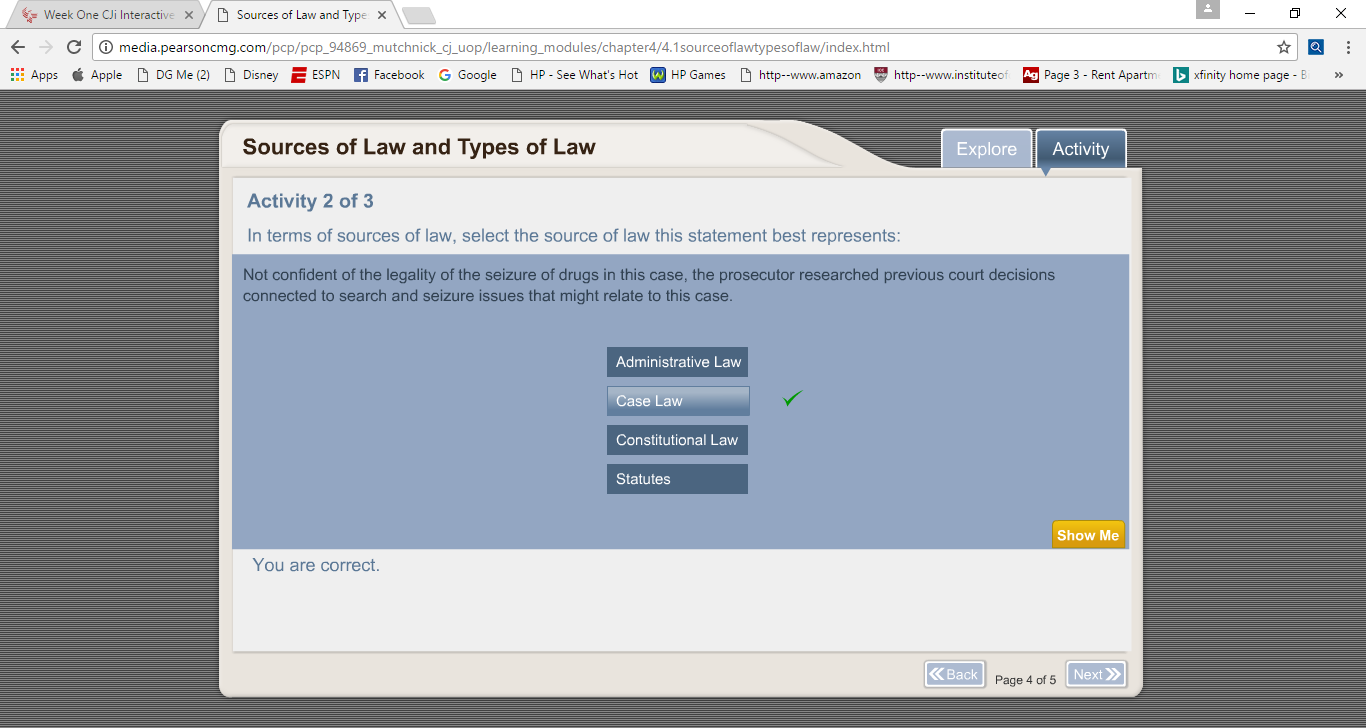Select the Administrative Law answer option

coord(677,362)
